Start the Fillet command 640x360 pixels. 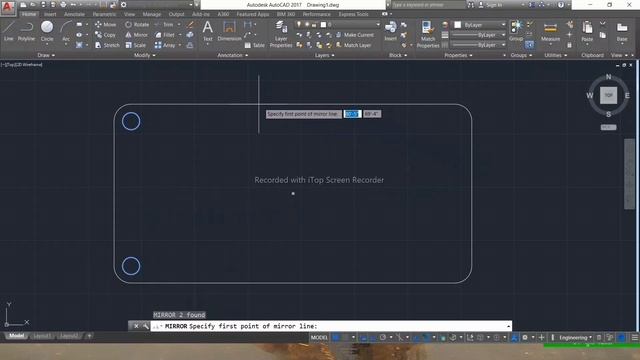pyautogui.click(x=165, y=35)
